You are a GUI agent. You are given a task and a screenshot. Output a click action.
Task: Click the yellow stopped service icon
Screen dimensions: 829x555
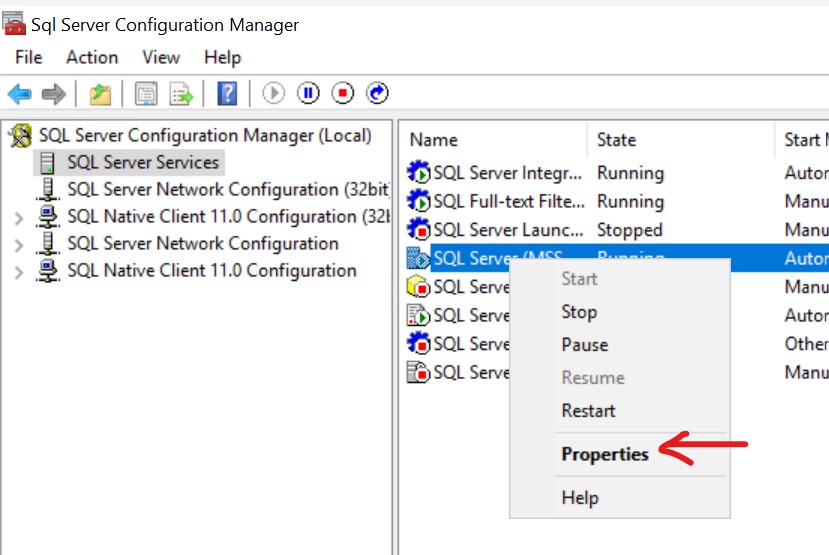tap(418, 286)
